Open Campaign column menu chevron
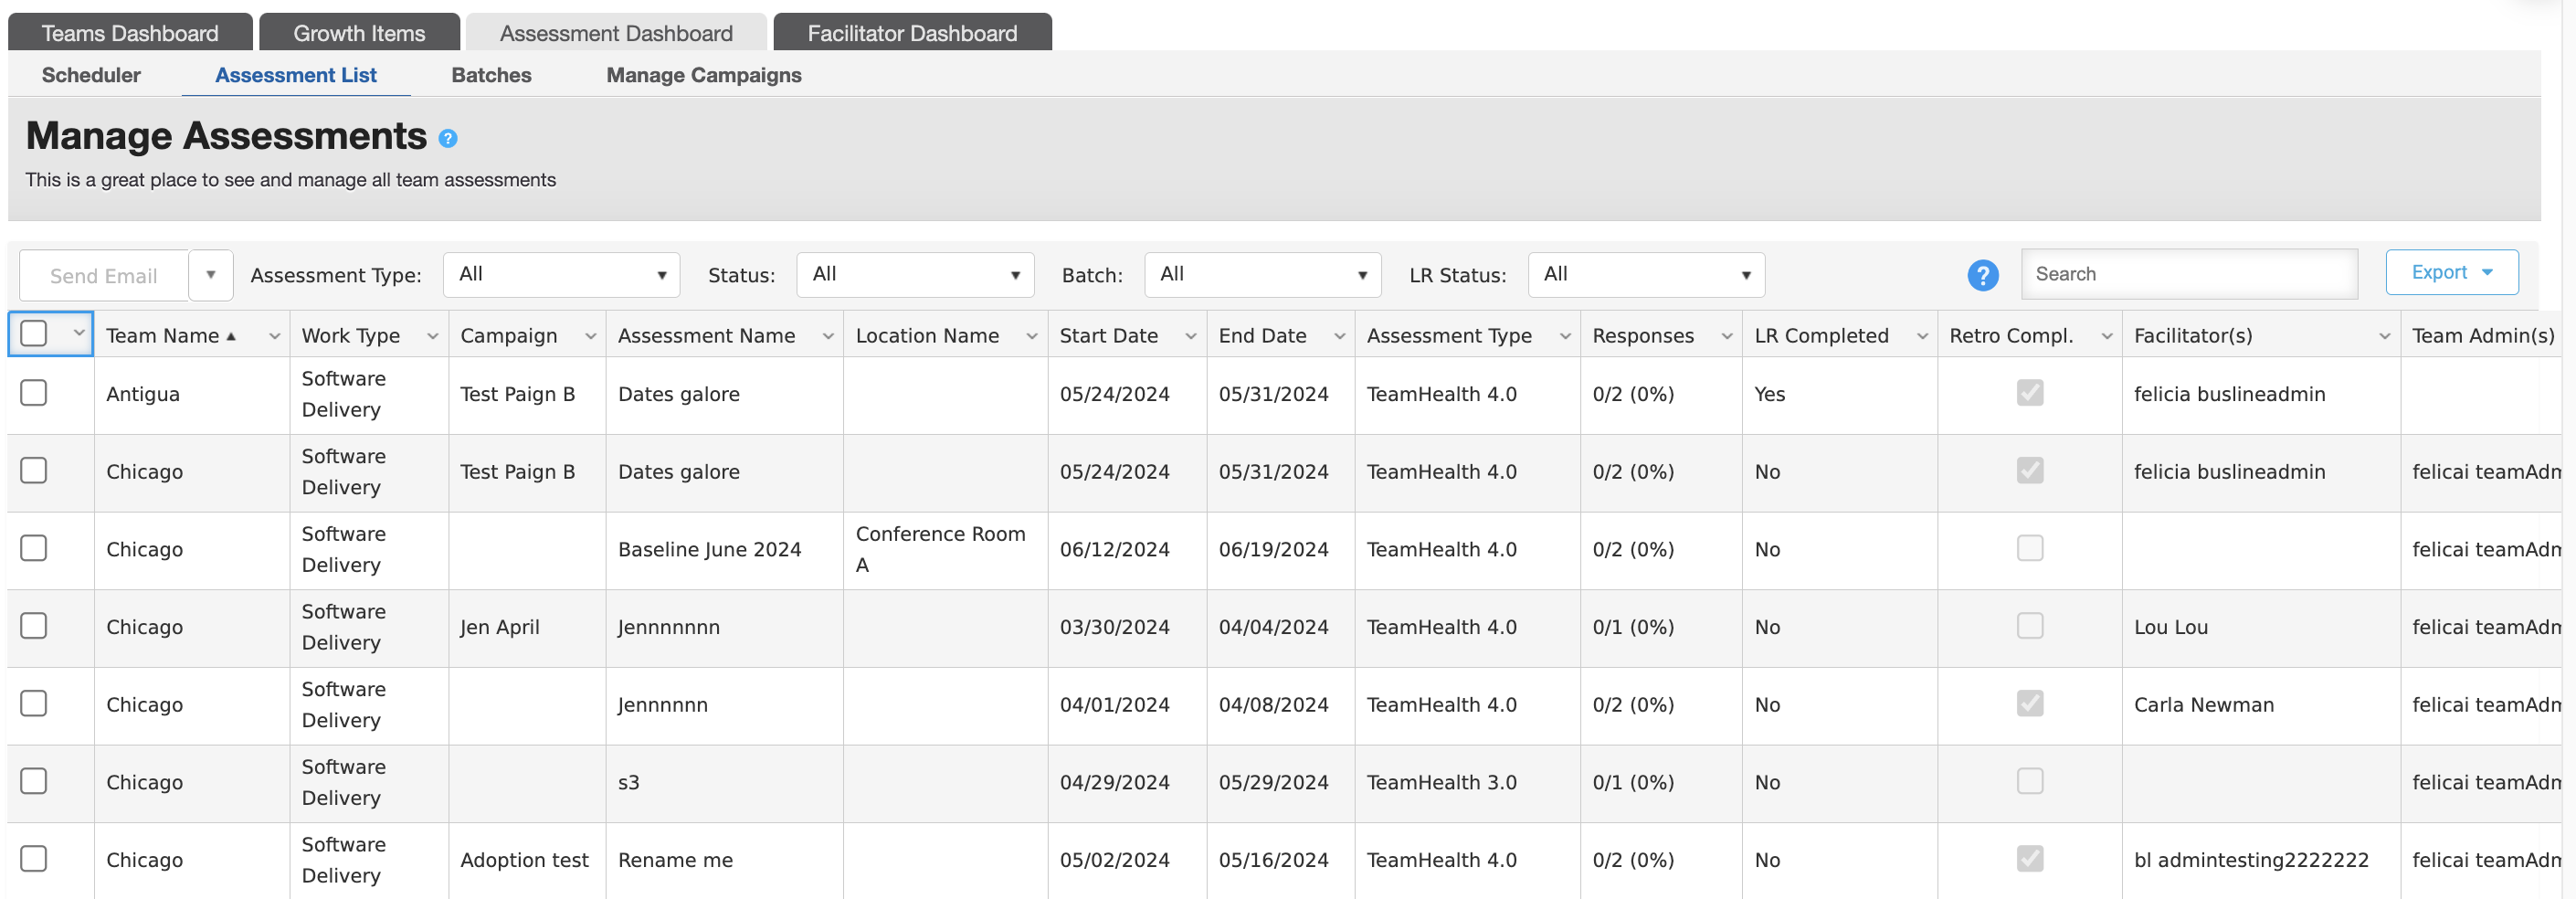Screen dimensions: 2576x899 [591, 337]
